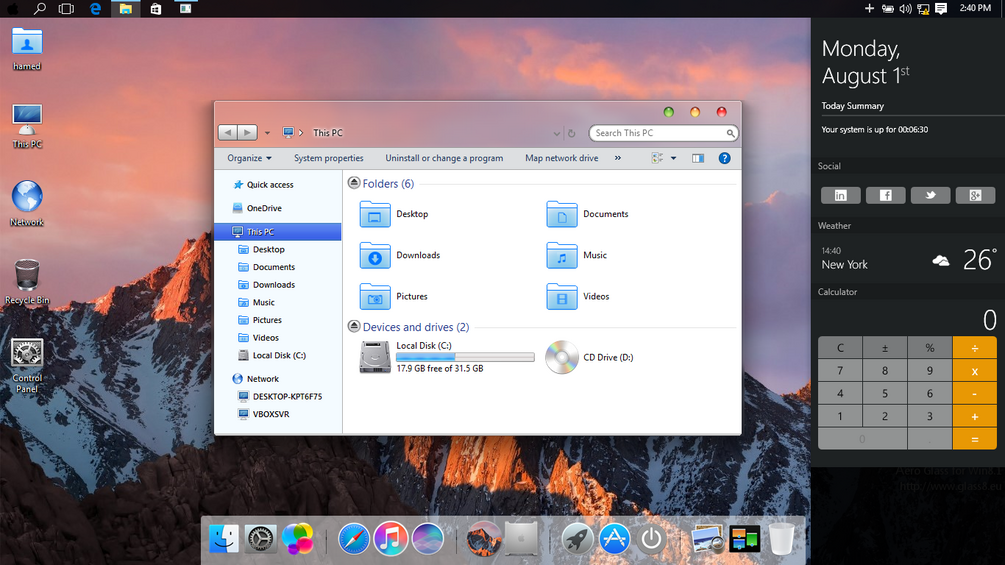Toggle the preview pane button
Screen dimensions: 1005x565
pyautogui.click(x=698, y=158)
